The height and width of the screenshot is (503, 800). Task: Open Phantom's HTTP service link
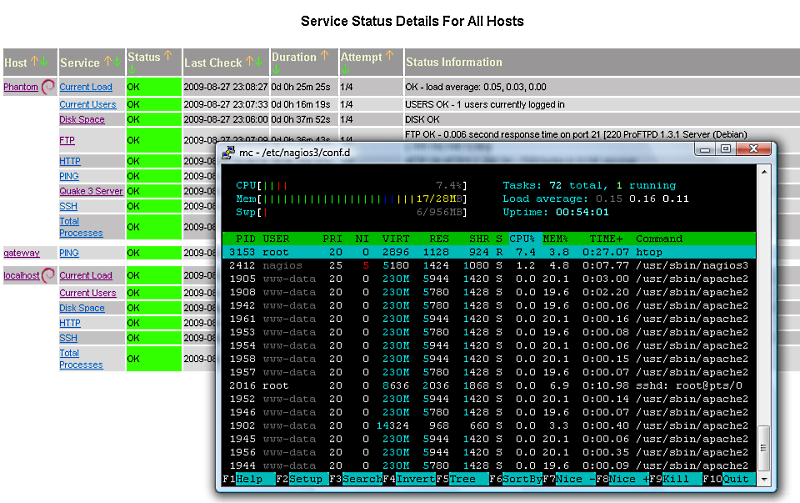pos(70,161)
